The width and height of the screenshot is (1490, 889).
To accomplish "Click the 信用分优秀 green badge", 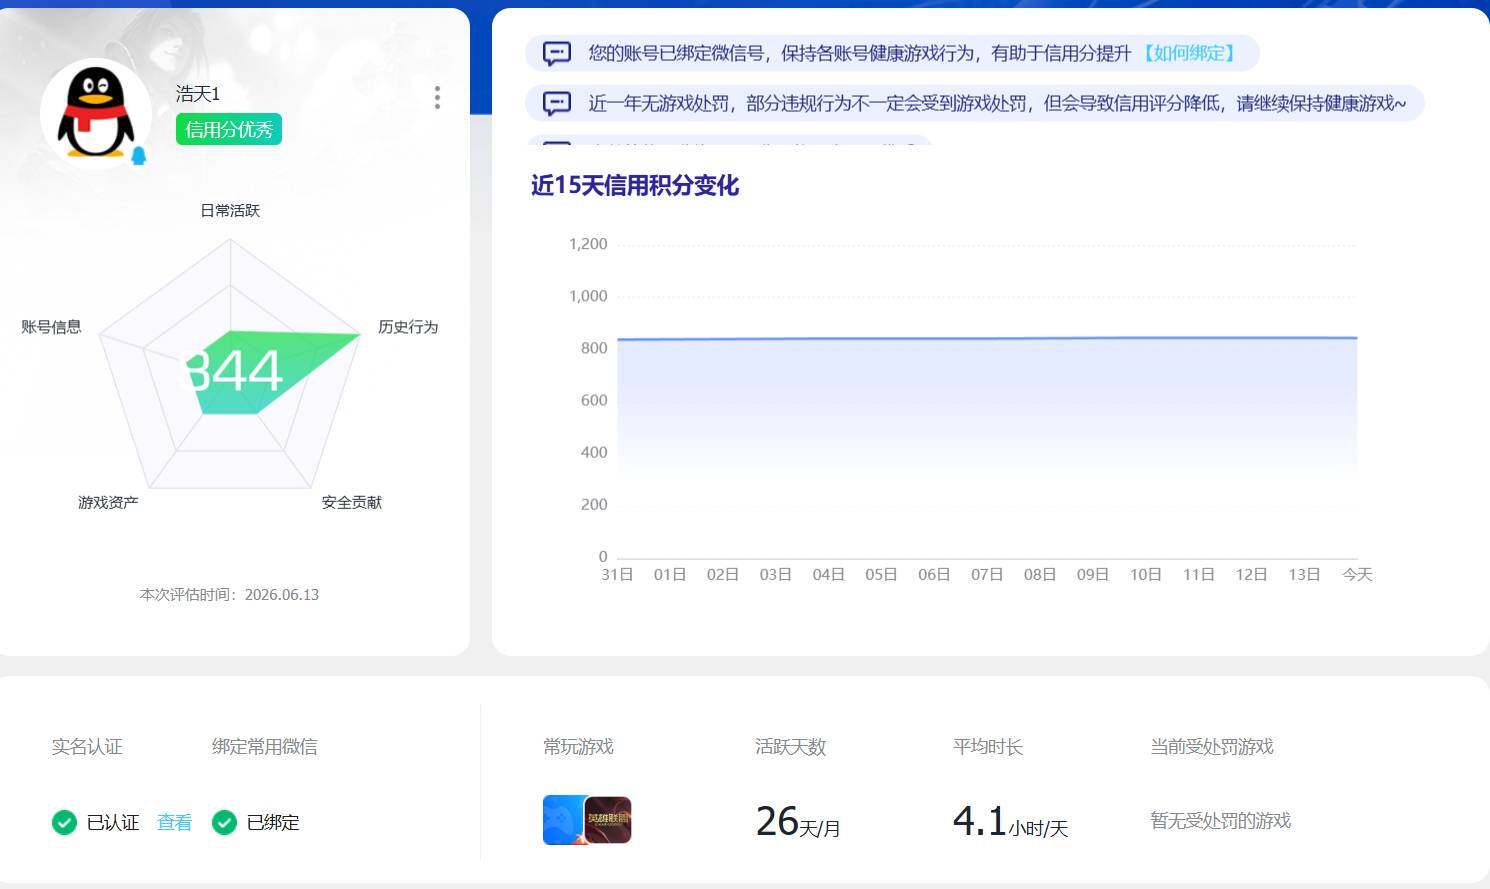I will [x=229, y=129].
